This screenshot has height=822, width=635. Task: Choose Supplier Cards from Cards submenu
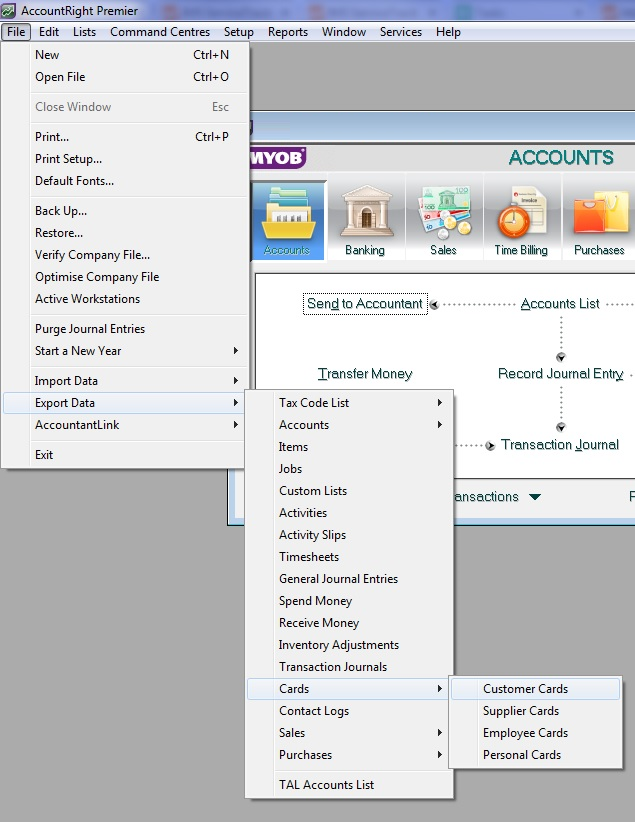coord(535,711)
